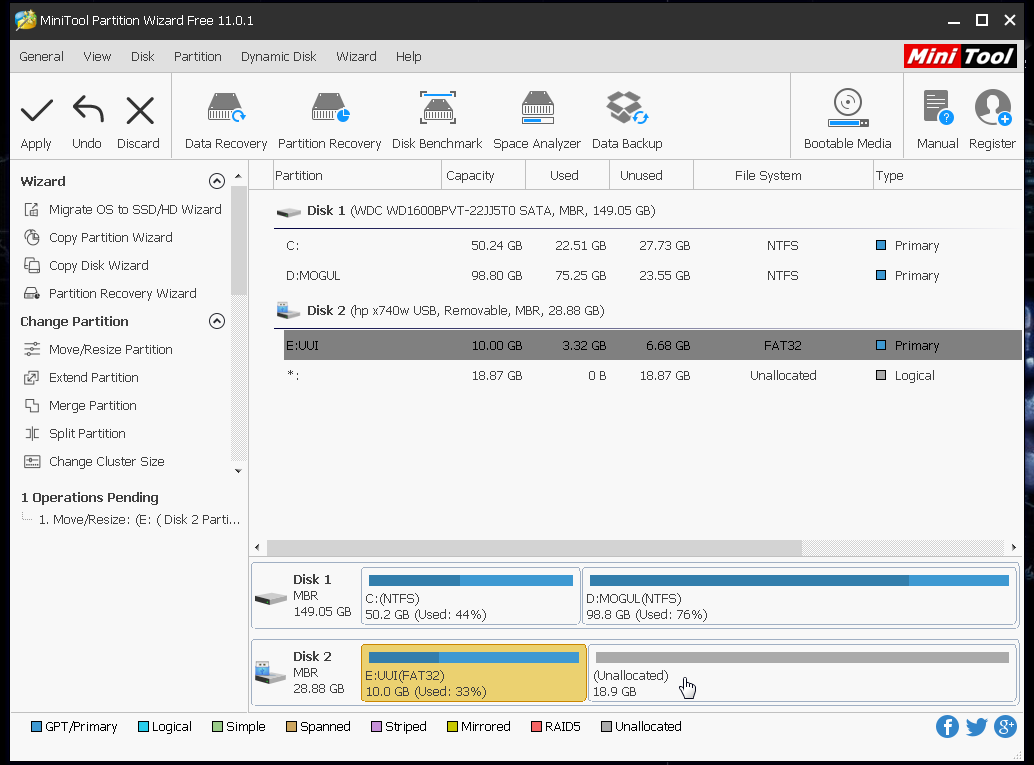Undo the last operation
This screenshot has height=765, width=1034.
click(87, 122)
